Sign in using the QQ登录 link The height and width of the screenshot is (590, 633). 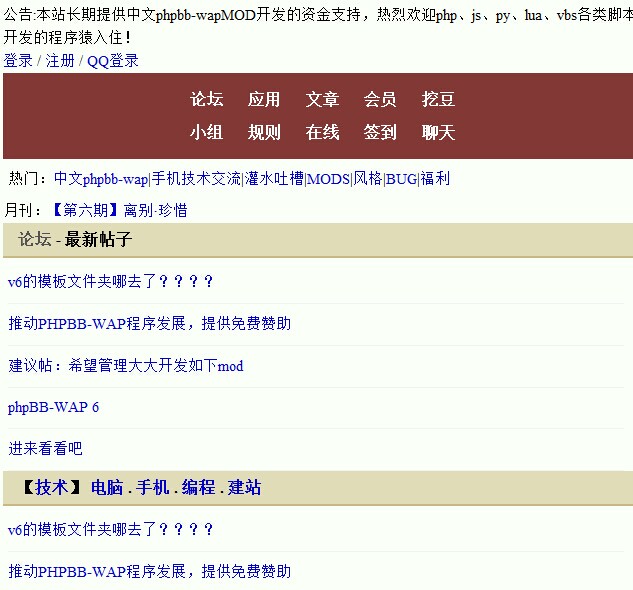coord(112,61)
